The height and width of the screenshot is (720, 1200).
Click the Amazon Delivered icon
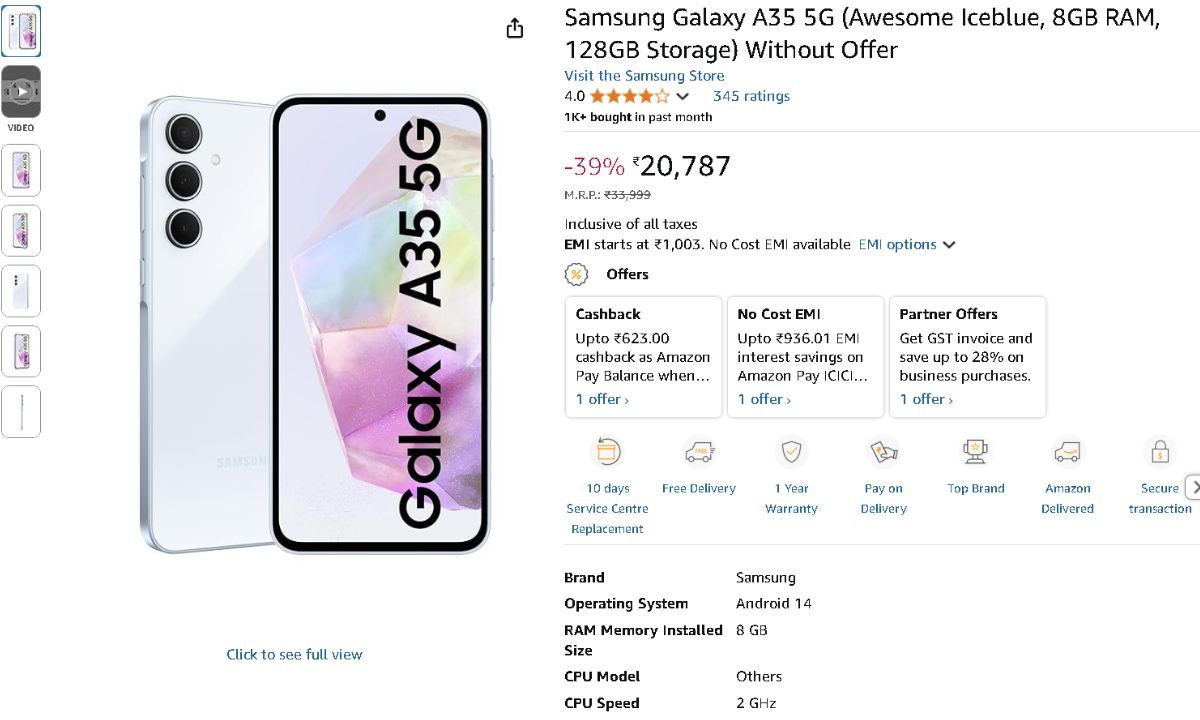click(x=1067, y=453)
